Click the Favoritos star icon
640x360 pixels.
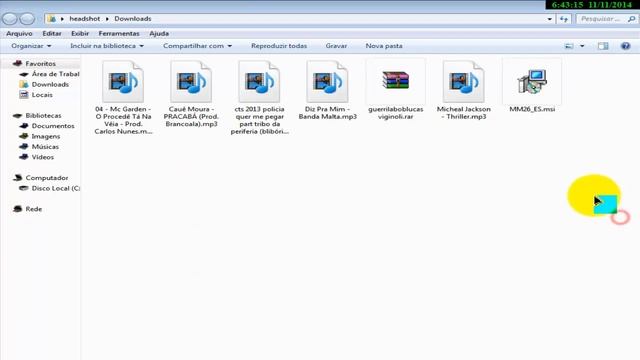17,64
